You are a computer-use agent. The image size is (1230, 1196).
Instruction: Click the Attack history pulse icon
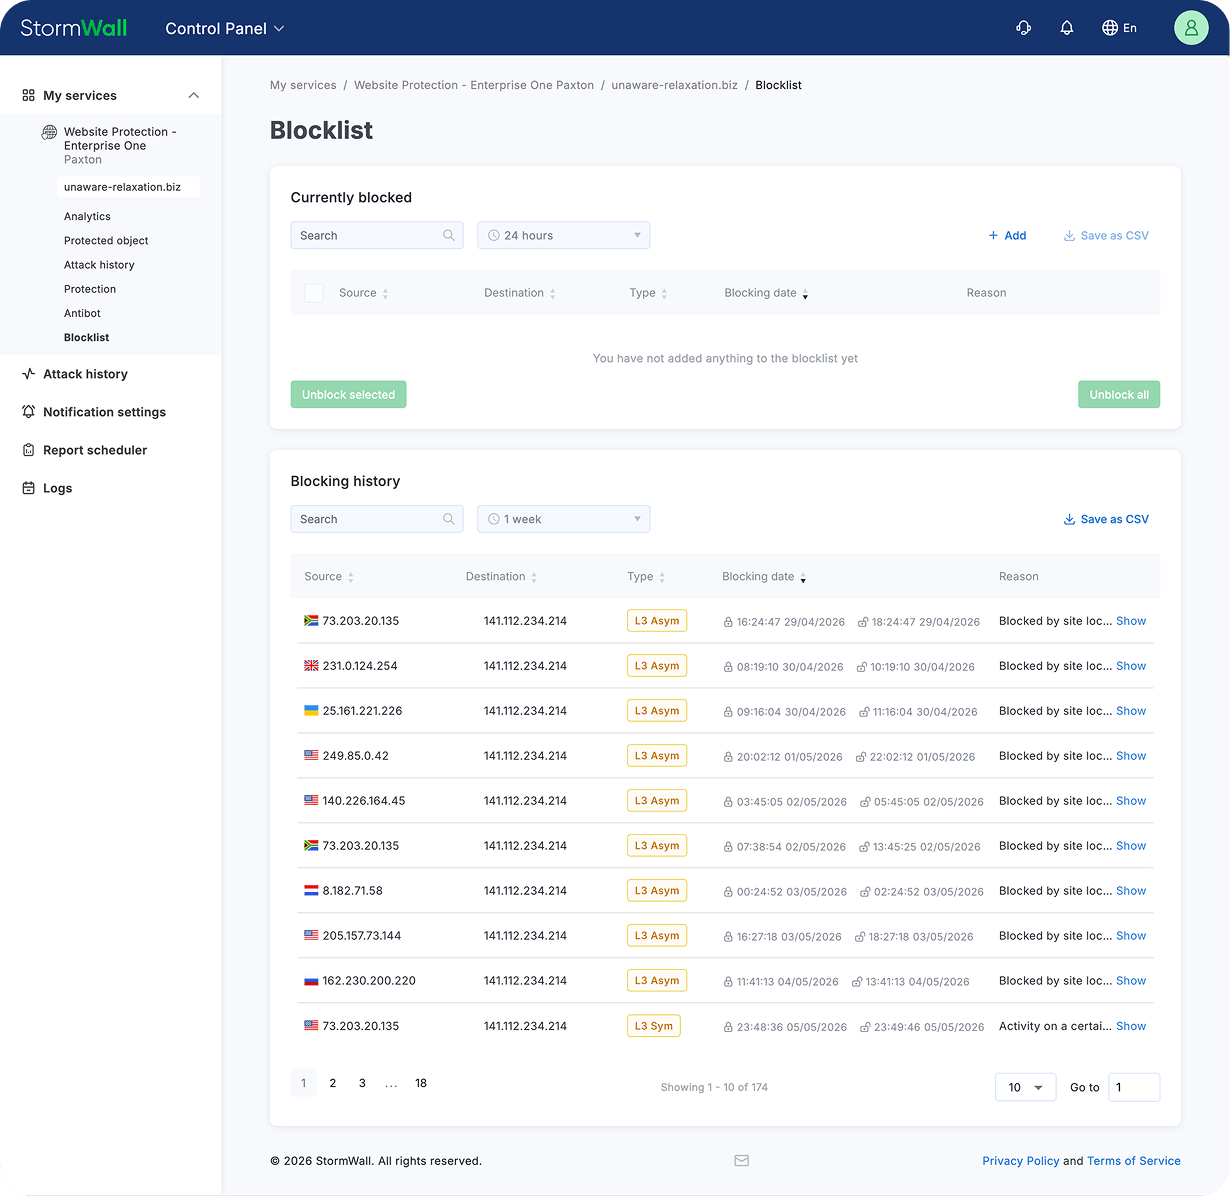(28, 374)
